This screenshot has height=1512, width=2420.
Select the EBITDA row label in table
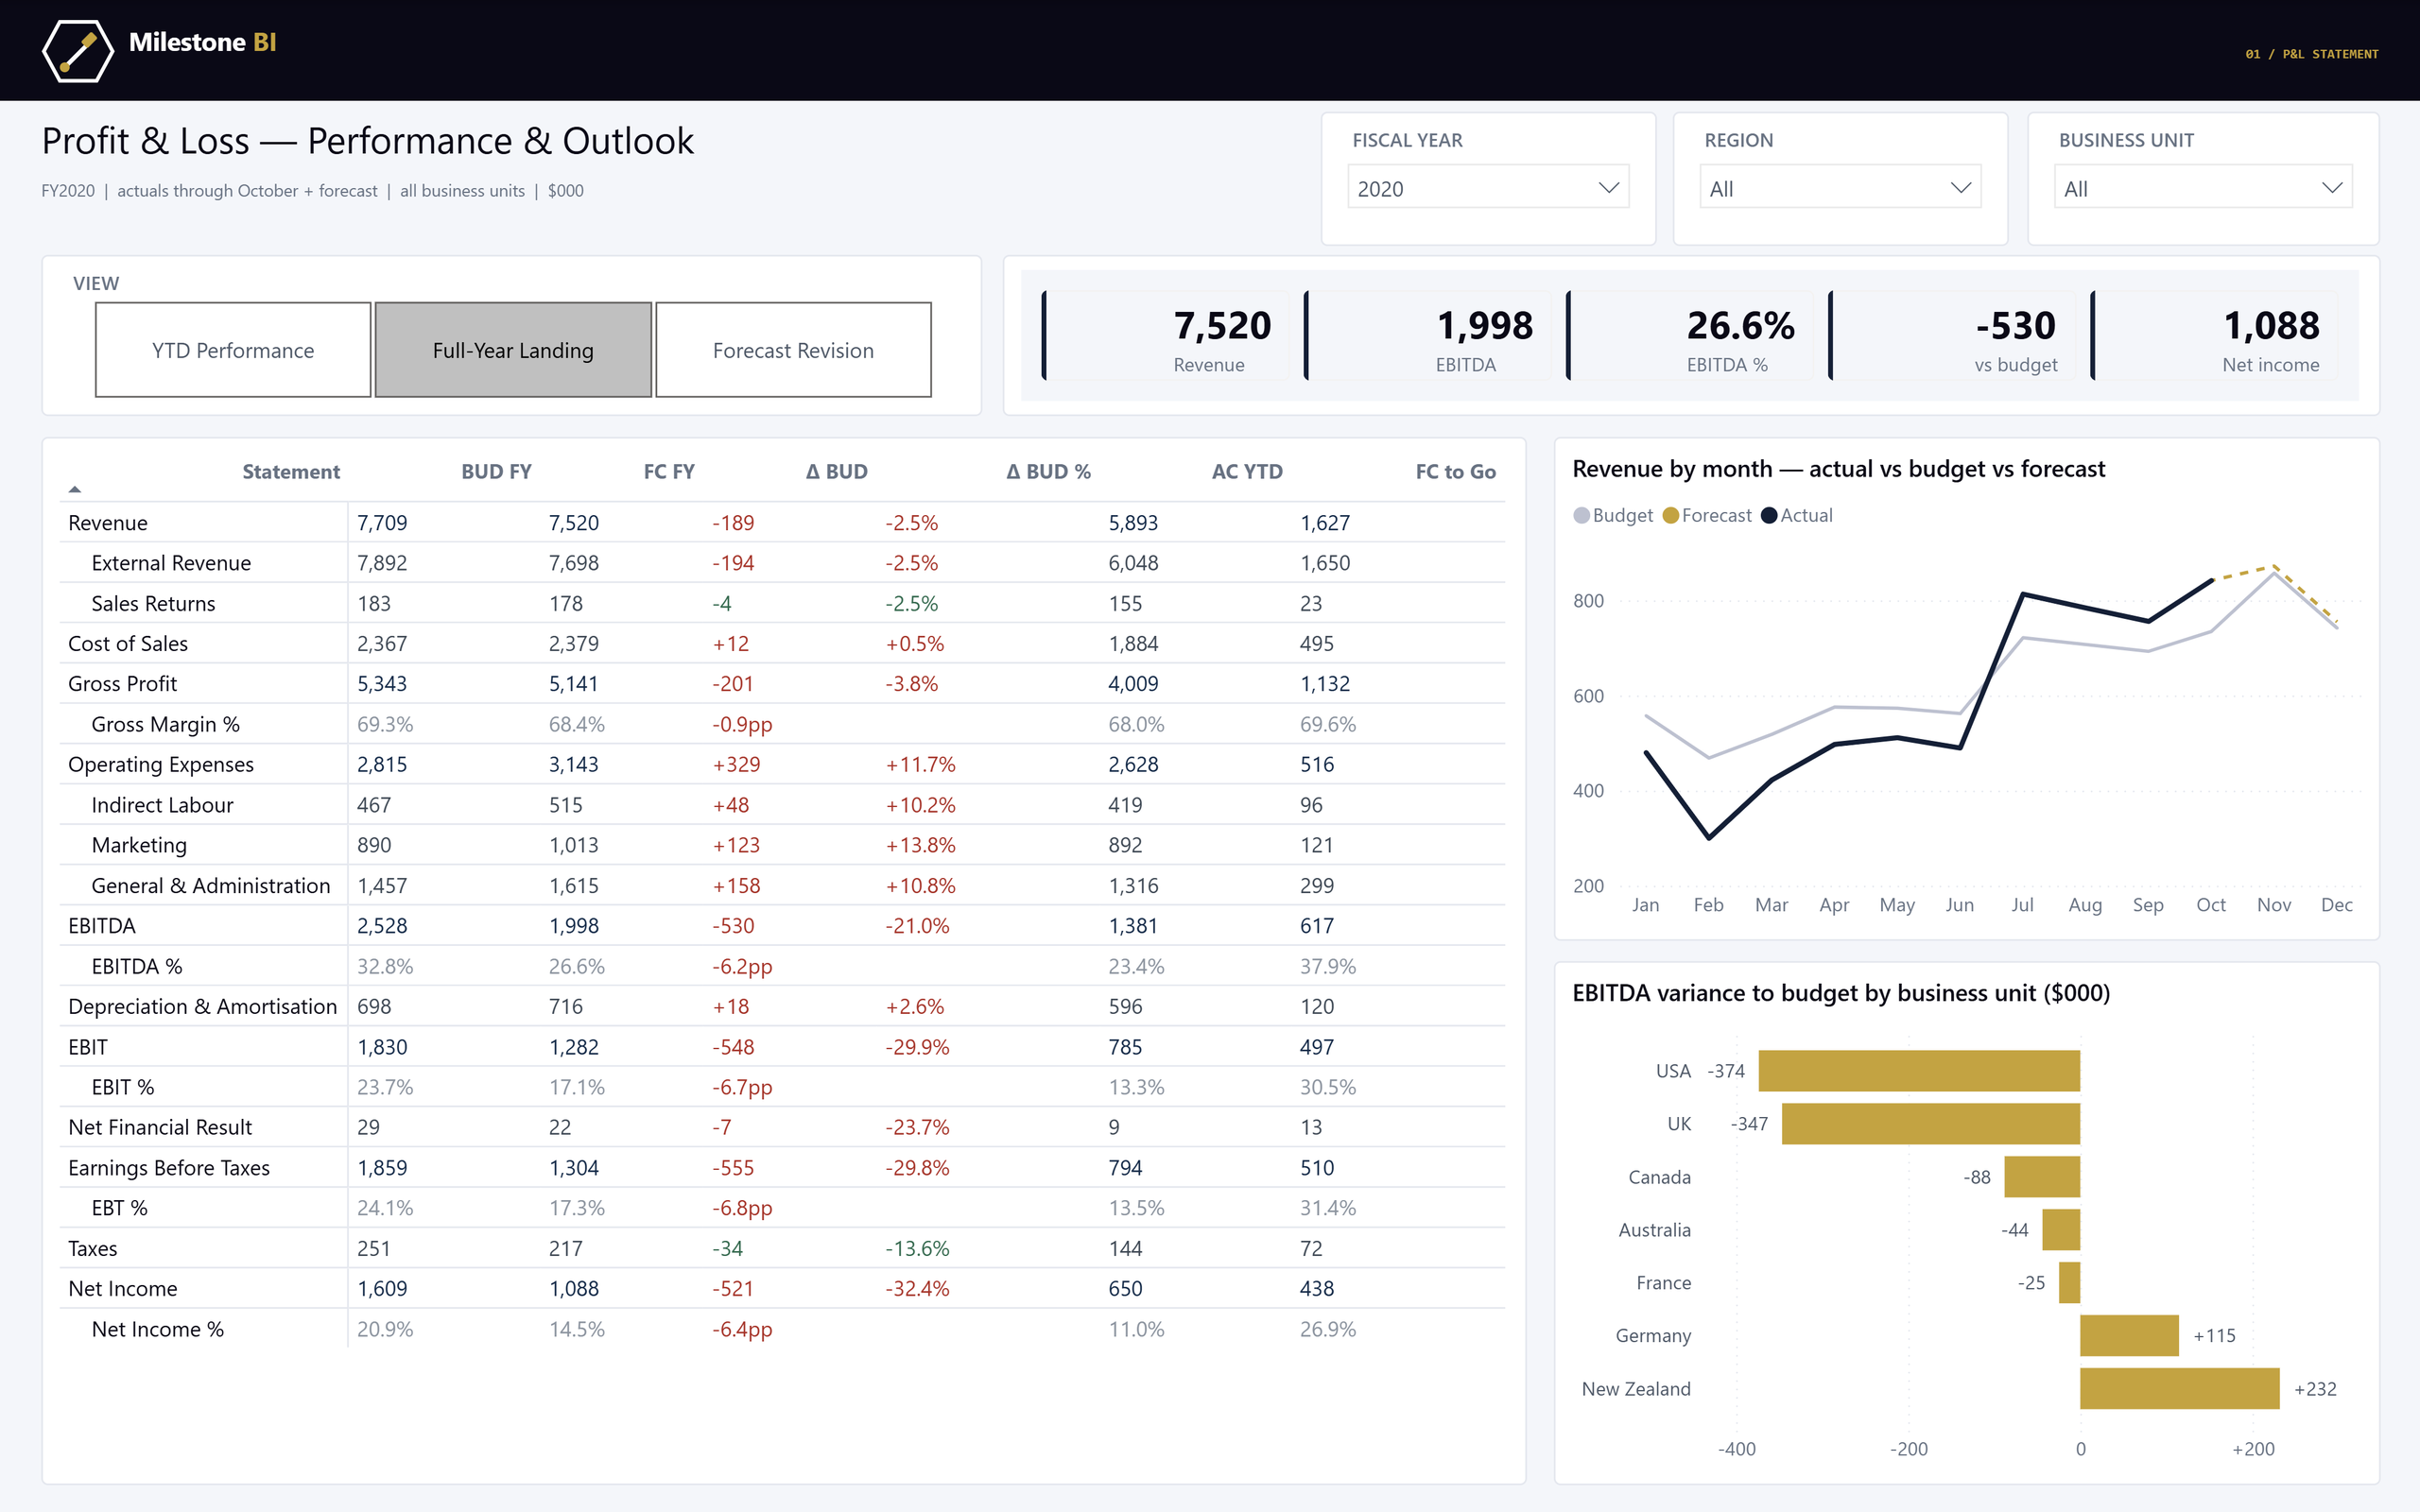pos(102,926)
